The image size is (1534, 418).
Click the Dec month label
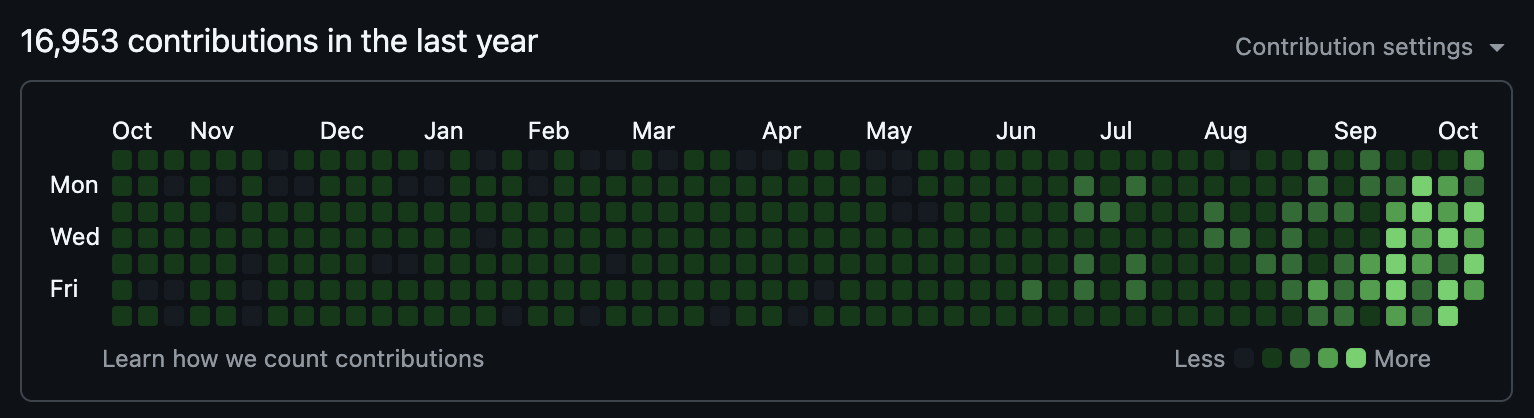click(x=342, y=131)
